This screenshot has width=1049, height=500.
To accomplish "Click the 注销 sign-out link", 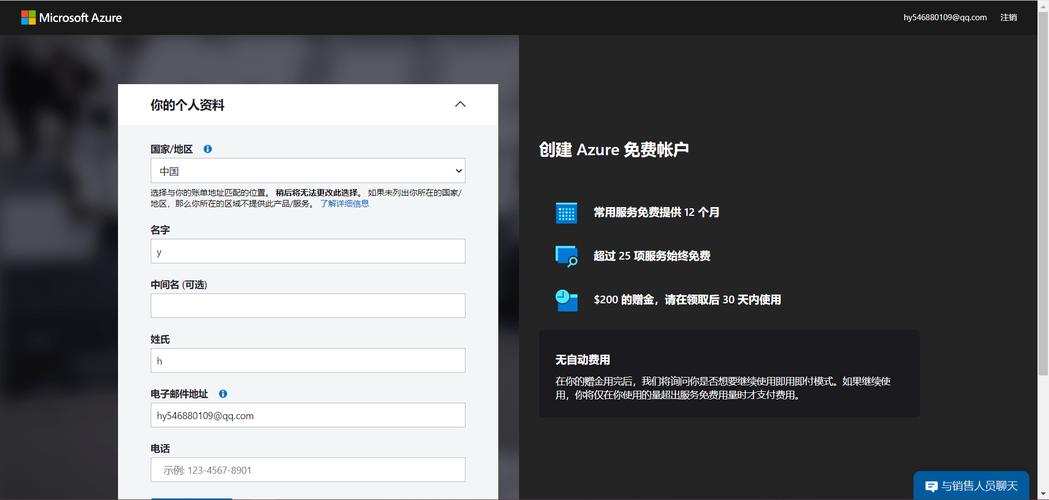I will (1009, 17).
